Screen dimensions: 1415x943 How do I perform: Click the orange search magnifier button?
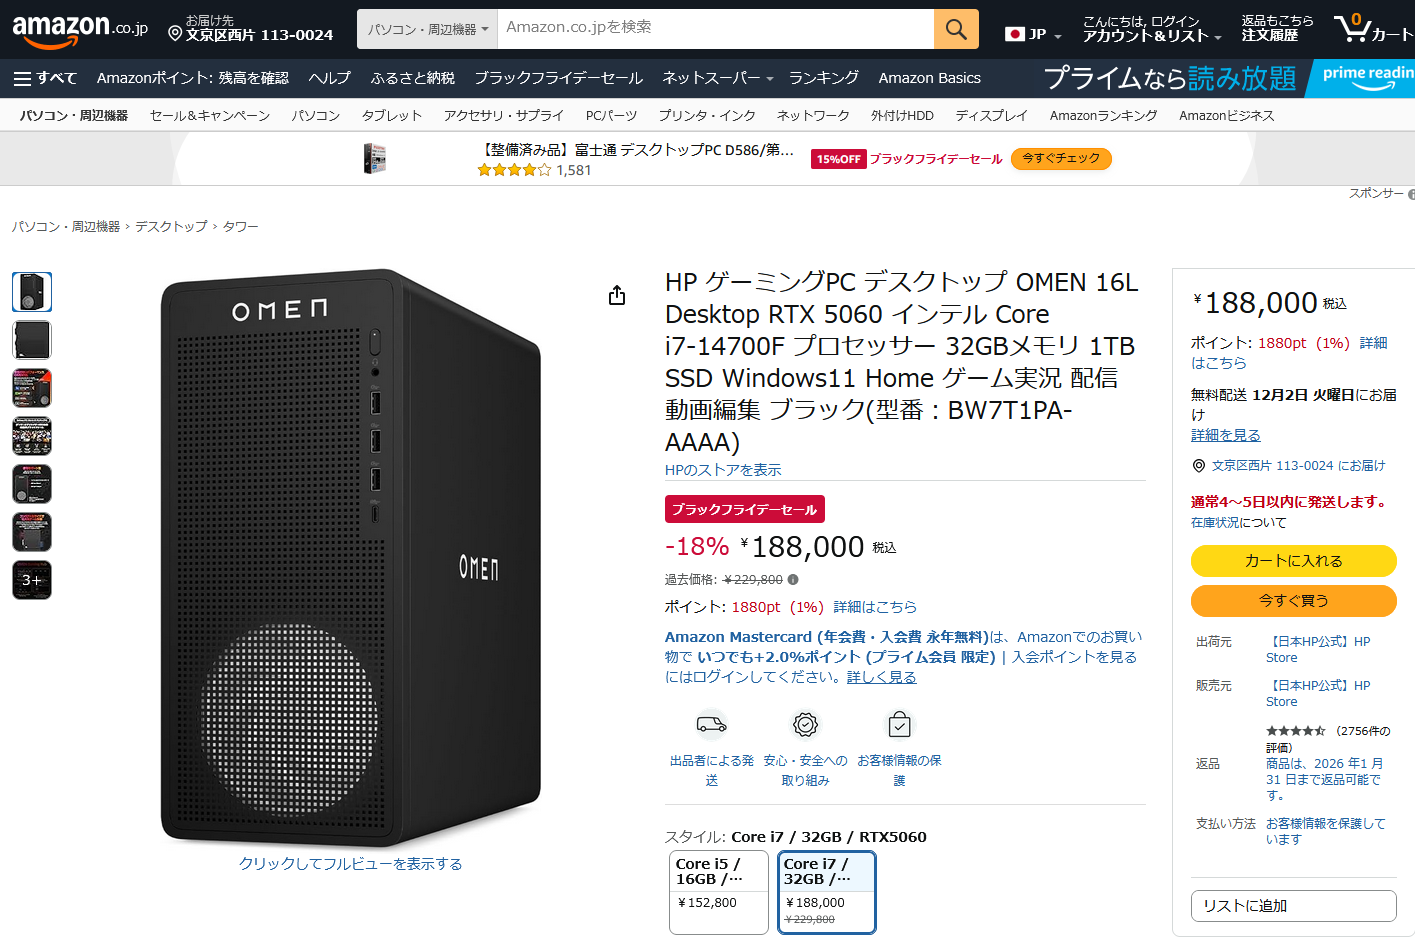tap(956, 29)
